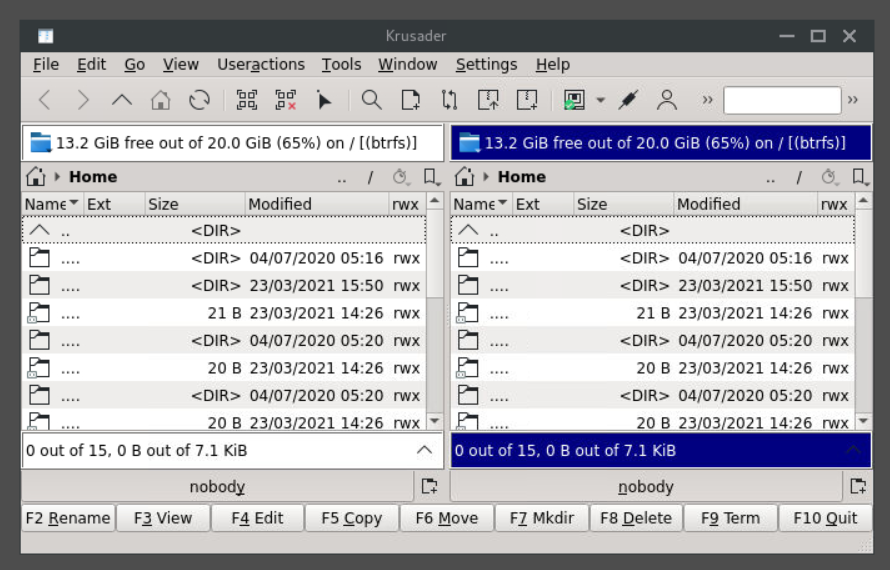Click the '/' root button in left path bar
The width and height of the screenshot is (890, 570).
coord(370,178)
